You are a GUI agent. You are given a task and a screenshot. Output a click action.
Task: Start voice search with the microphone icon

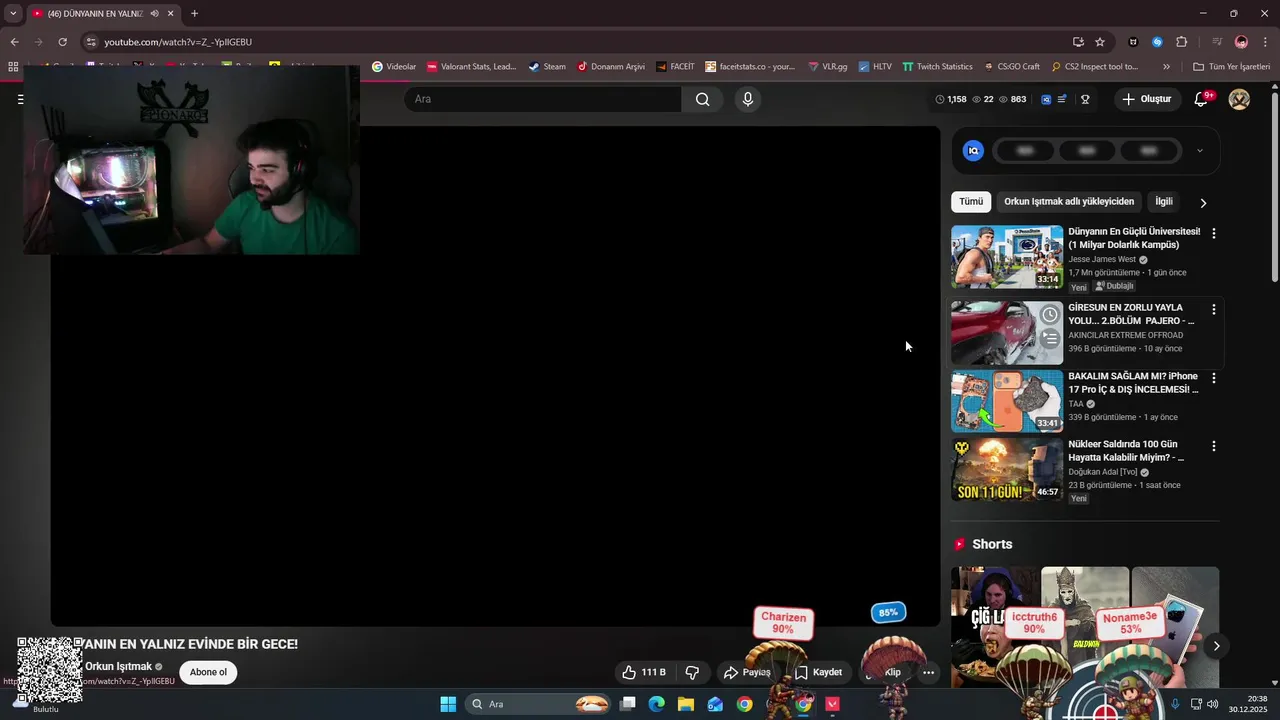click(747, 99)
